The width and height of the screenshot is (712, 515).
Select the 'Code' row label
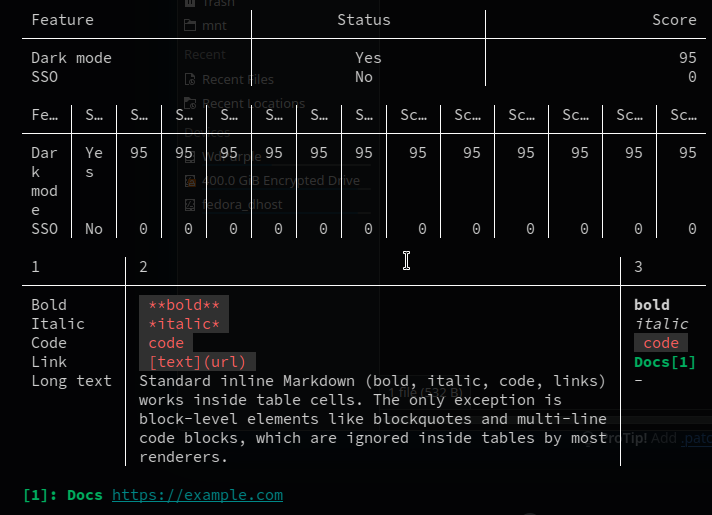click(x=49, y=343)
